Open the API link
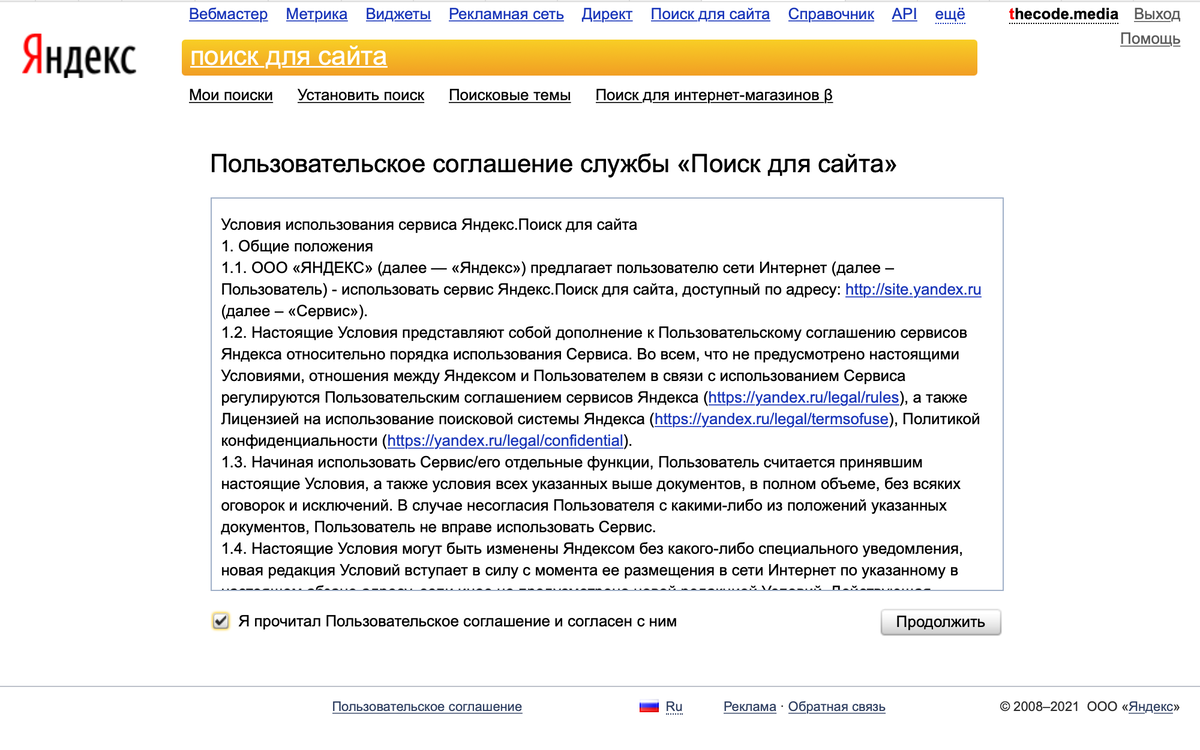Image resolution: width=1200 pixels, height=750 pixels. [x=904, y=14]
